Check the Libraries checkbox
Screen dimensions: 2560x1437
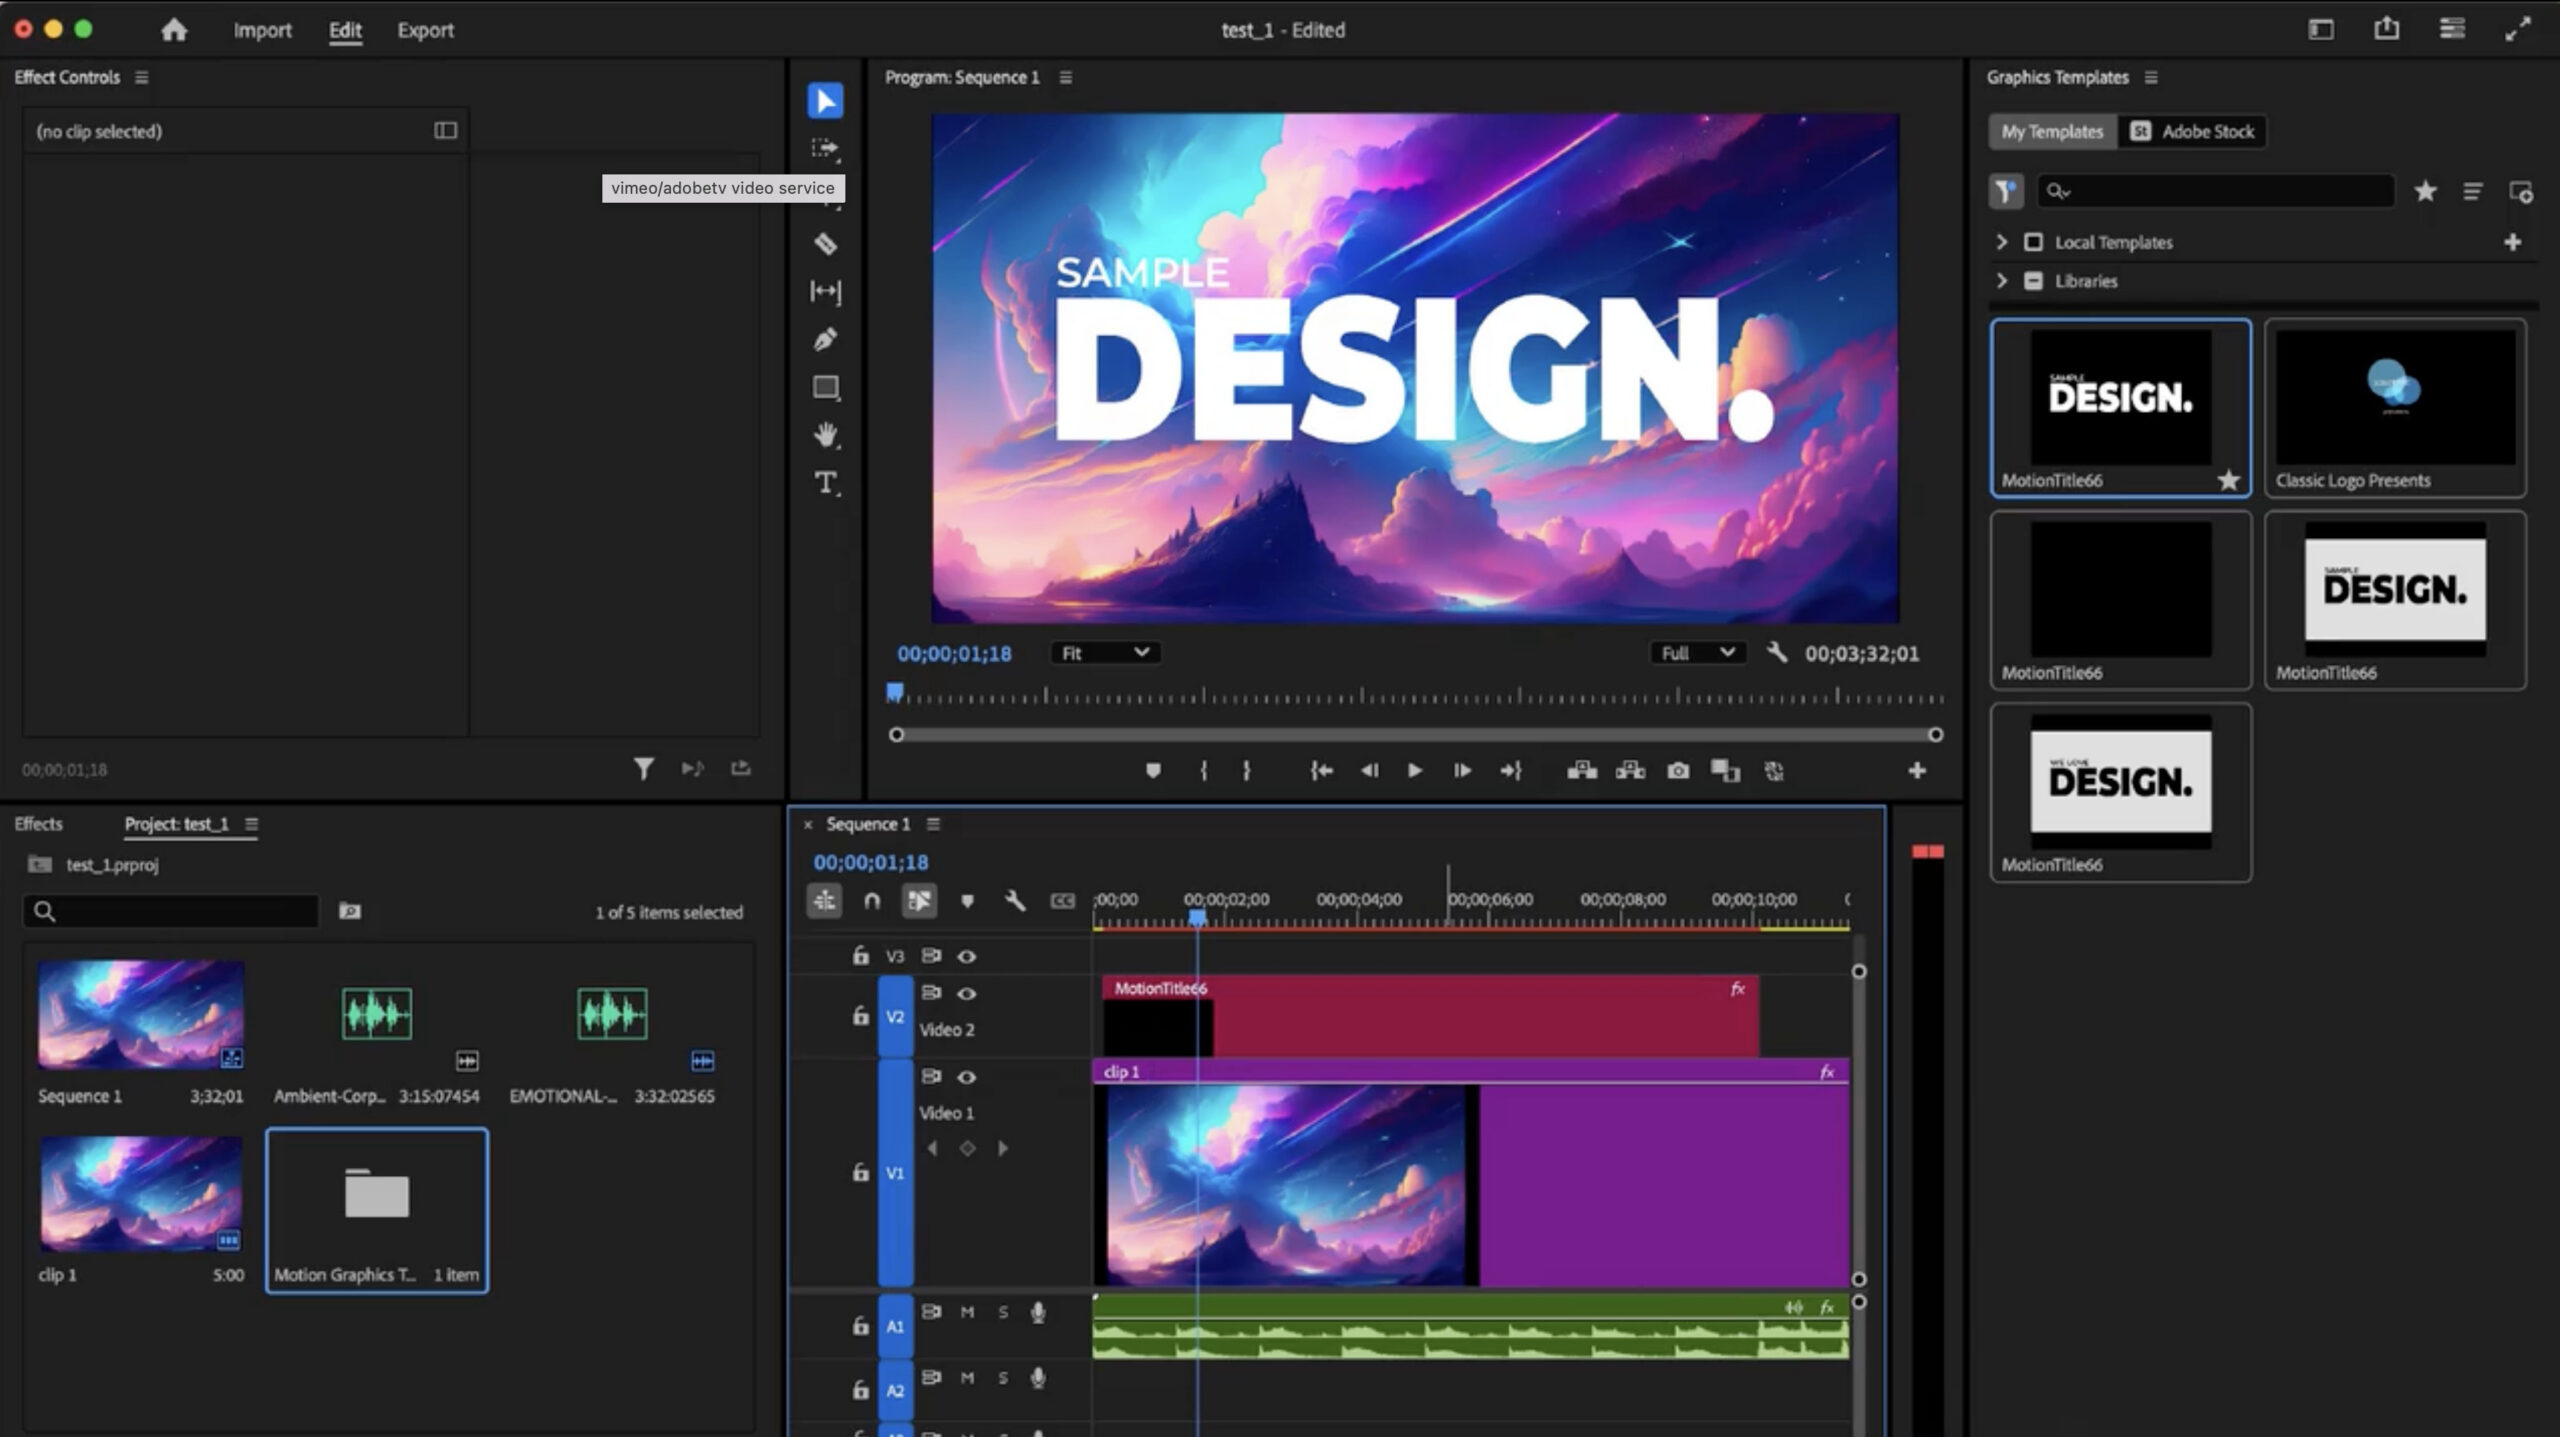pyautogui.click(x=2033, y=281)
